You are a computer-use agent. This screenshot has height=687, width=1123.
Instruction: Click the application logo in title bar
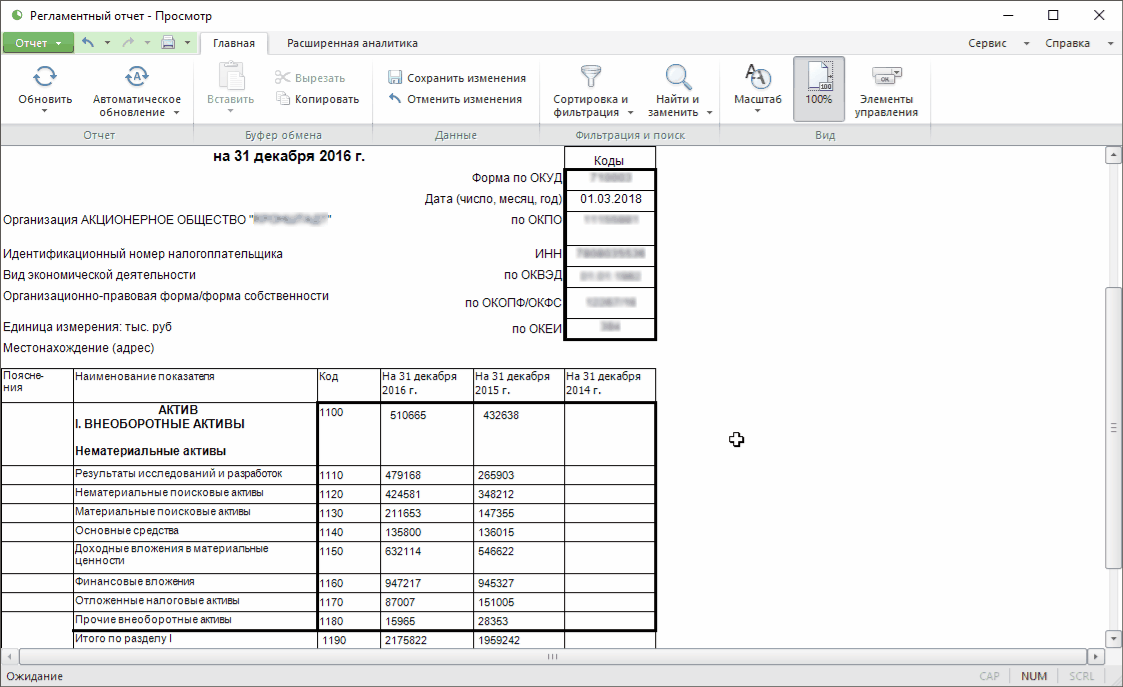click(x=16, y=15)
